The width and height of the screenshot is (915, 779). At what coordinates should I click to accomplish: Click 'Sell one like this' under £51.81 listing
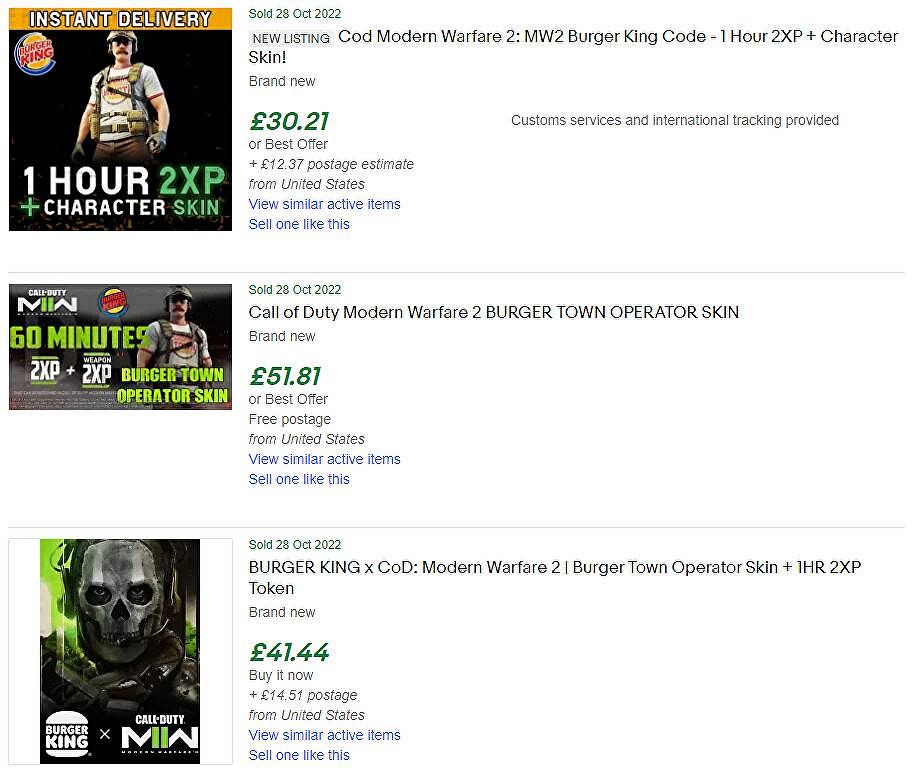299,479
